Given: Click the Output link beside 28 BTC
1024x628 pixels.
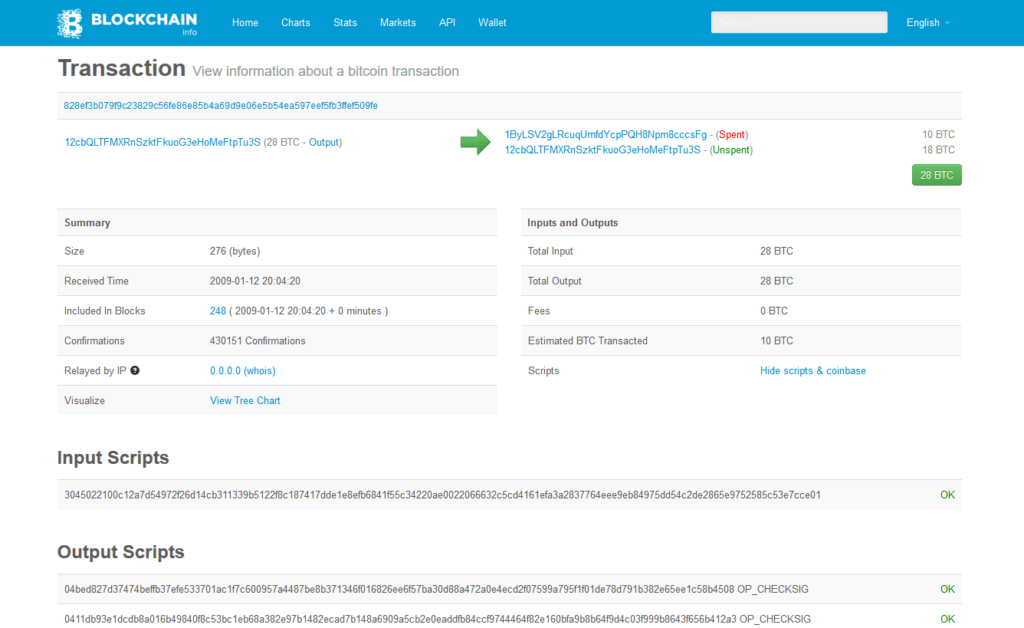Looking at the screenshot, I should pos(323,142).
